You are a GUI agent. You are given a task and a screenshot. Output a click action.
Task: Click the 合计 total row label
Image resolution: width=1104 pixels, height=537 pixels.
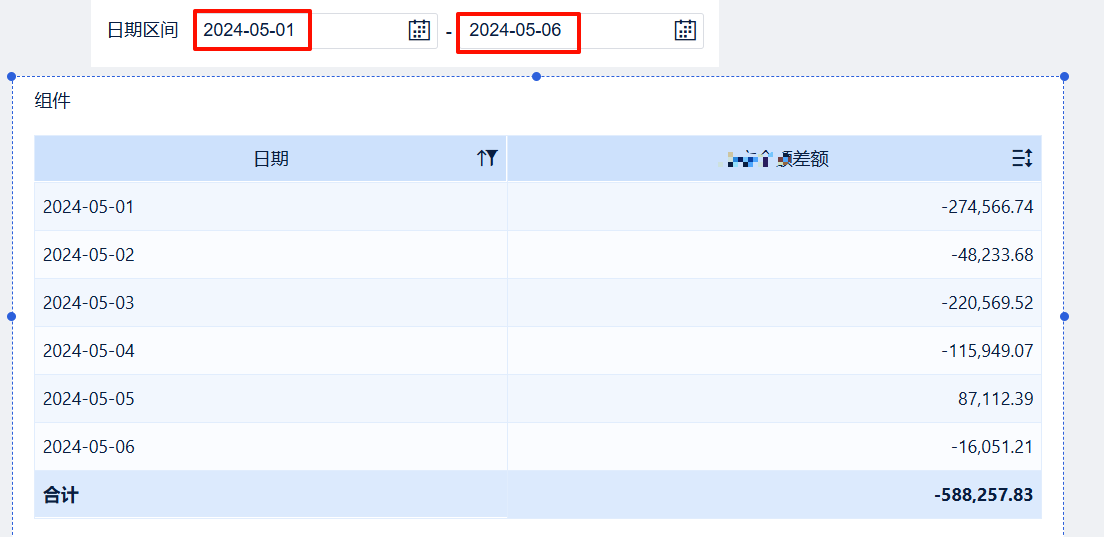click(x=61, y=495)
